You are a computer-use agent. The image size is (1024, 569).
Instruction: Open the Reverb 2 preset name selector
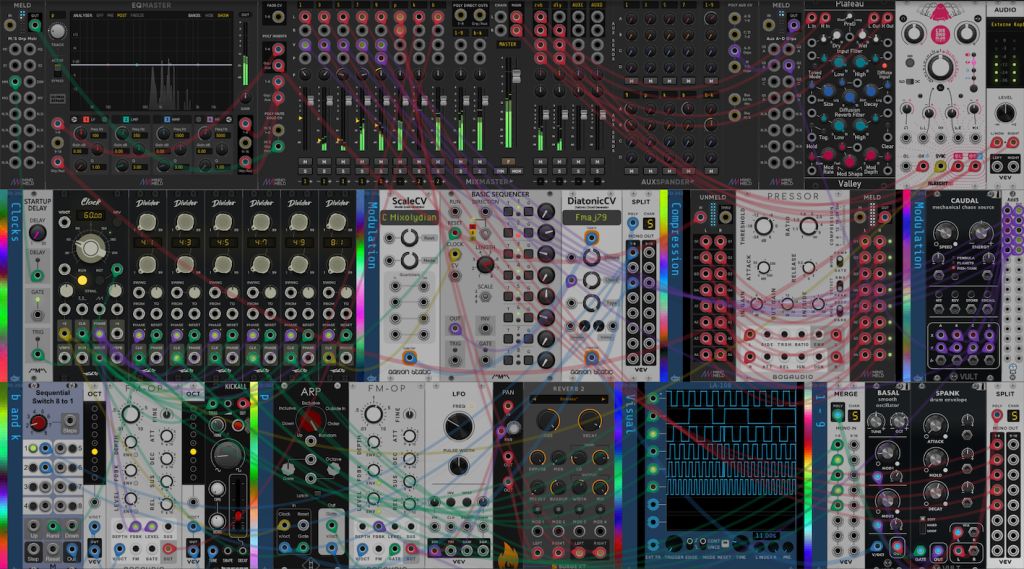[568, 399]
